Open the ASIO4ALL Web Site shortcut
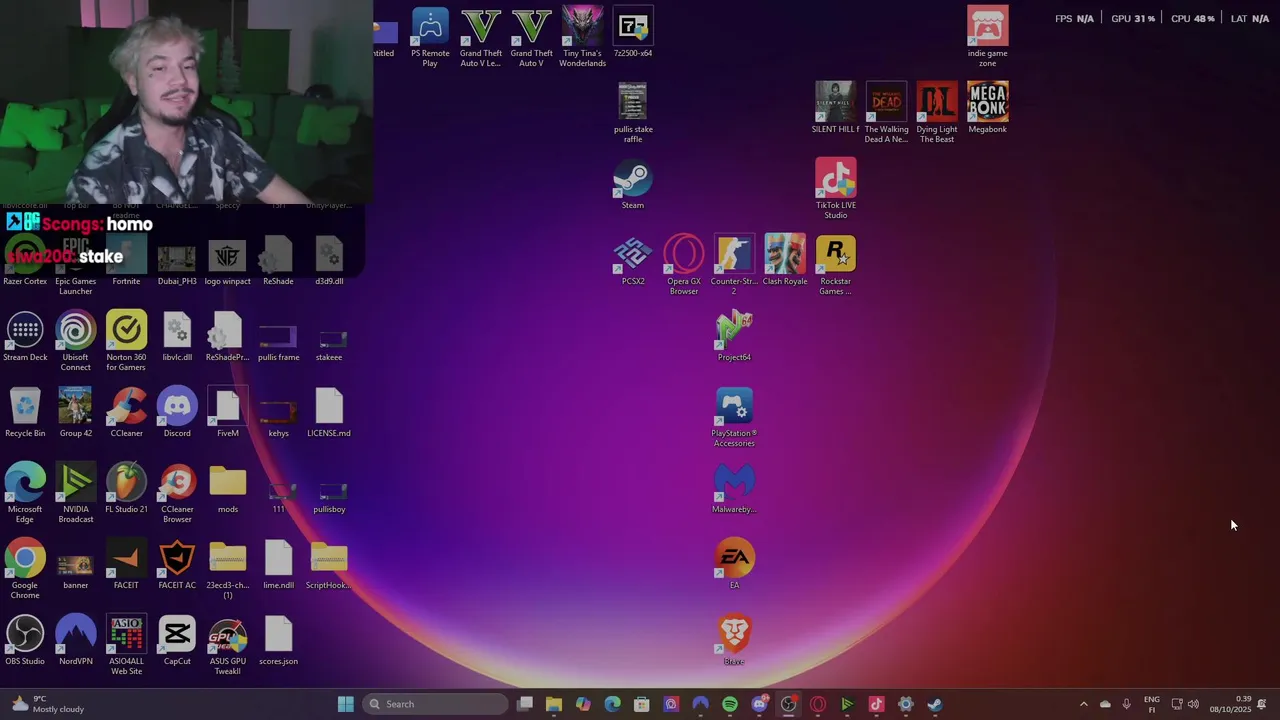The height and width of the screenshot is (720, 1280). coord(126,645)
